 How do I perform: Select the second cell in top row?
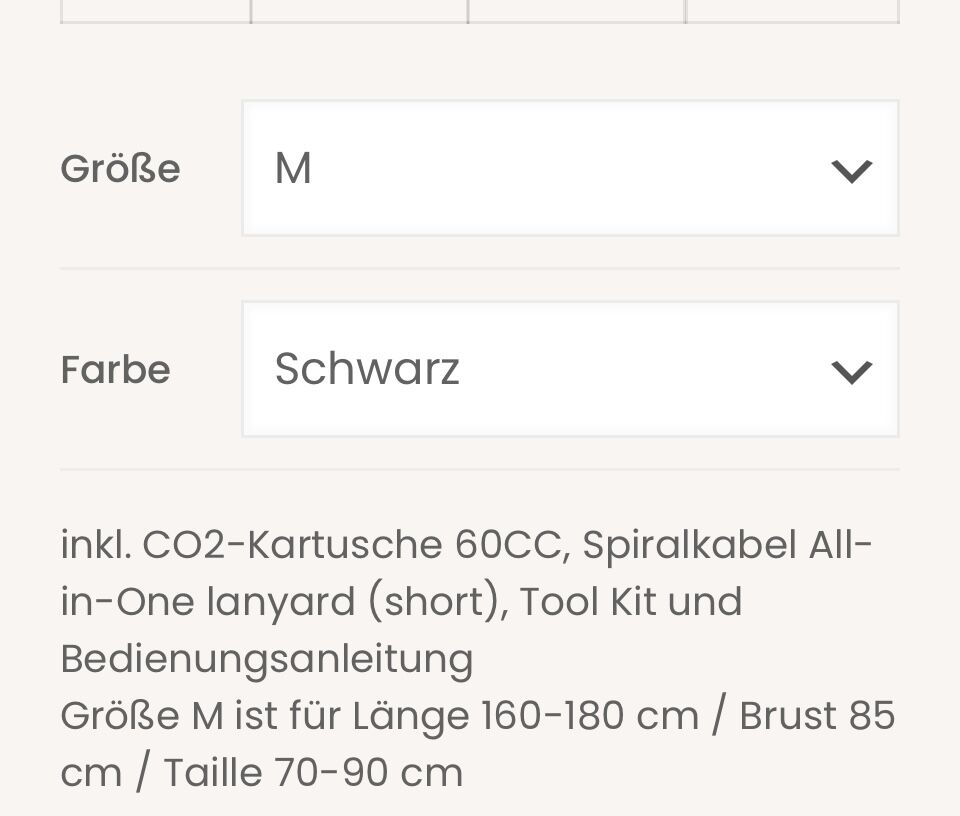[x=359, y=10]
